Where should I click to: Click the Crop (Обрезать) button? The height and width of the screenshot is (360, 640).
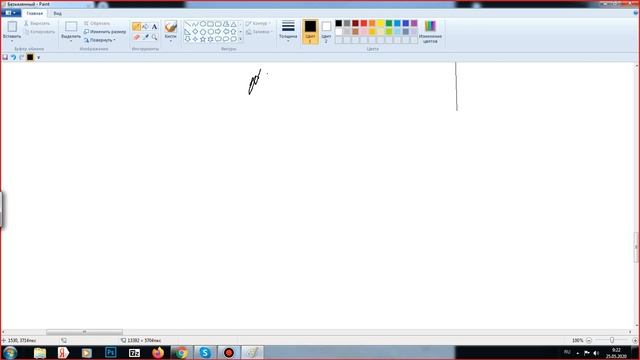pos(97,24)
